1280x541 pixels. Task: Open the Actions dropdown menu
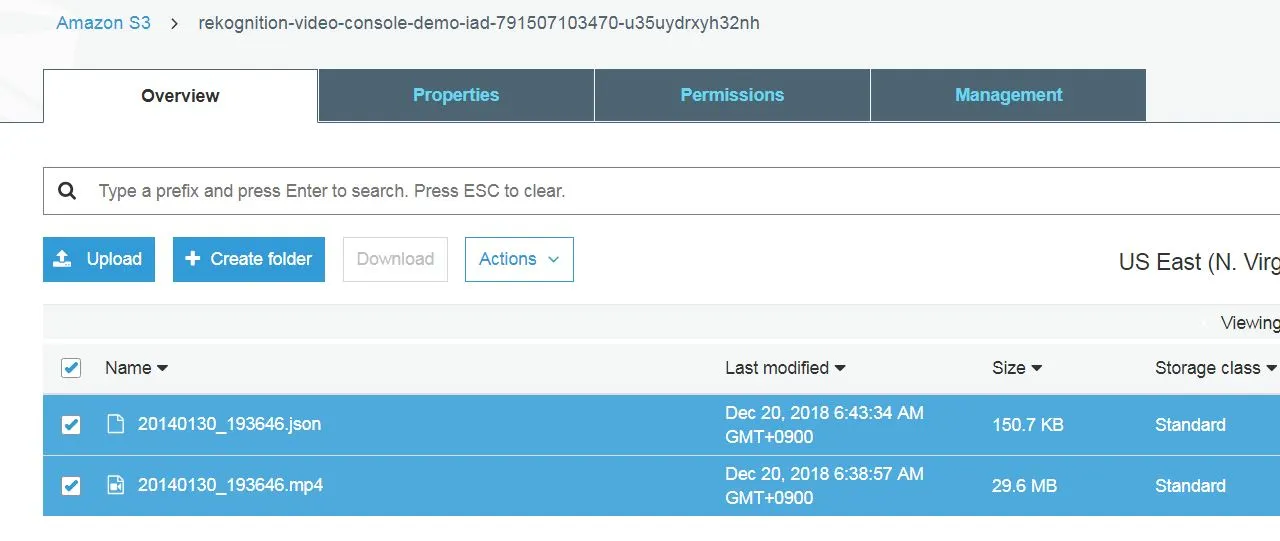click(519, 259)
